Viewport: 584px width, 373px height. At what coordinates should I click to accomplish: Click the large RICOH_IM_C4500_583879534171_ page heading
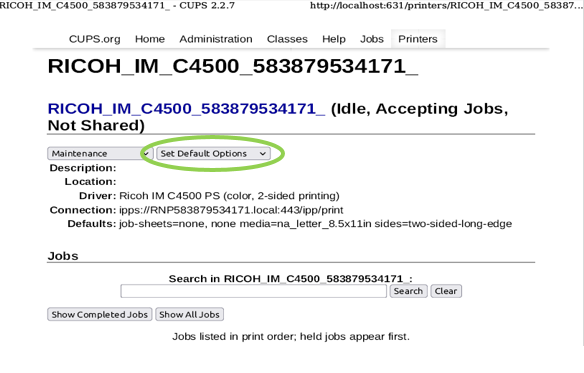pyautogui.click(x=233, y=66)
